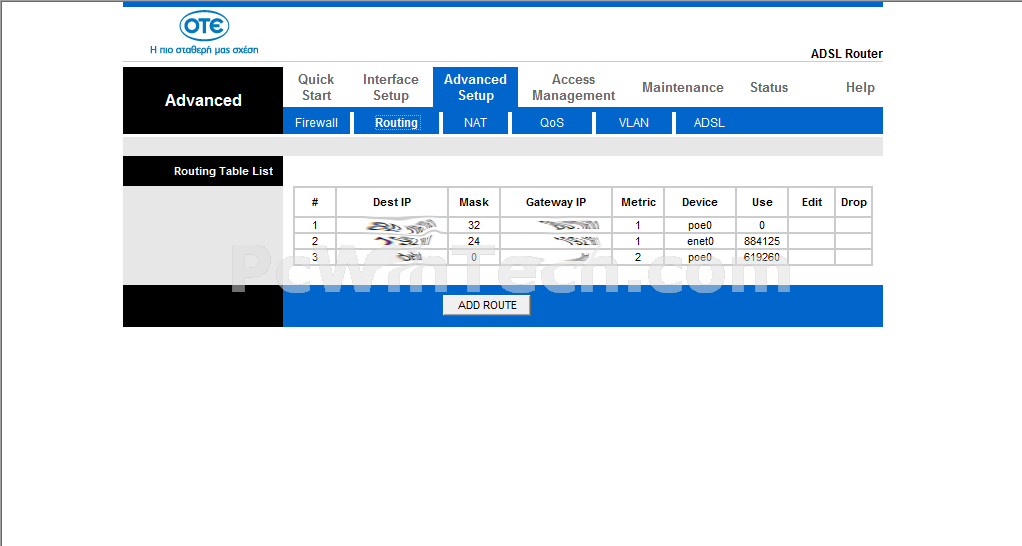Open the Quick Start tab
The height and width of the screenshot is (546, 1022).
pyautogui.click(x=316, y=87)
